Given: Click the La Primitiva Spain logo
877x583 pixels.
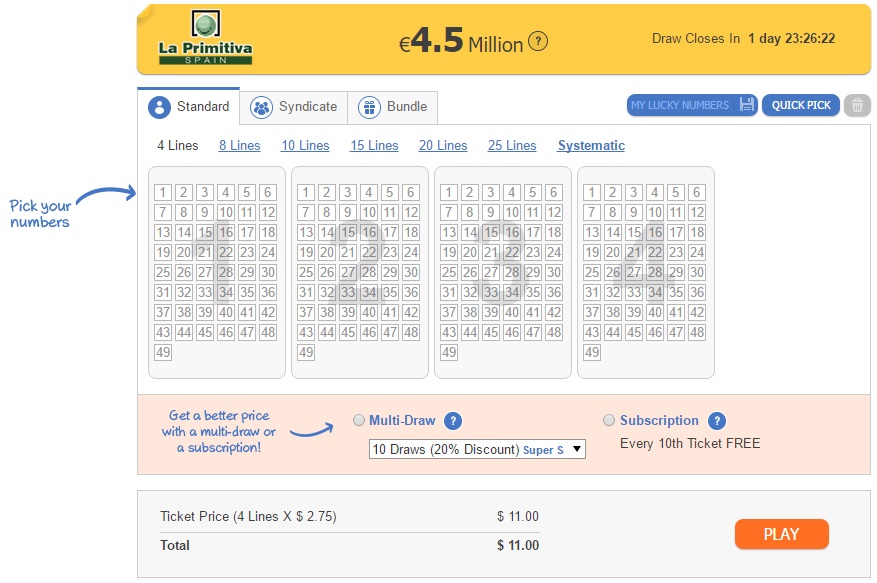Looking at the screenshot, I should (x=205, y=37).
